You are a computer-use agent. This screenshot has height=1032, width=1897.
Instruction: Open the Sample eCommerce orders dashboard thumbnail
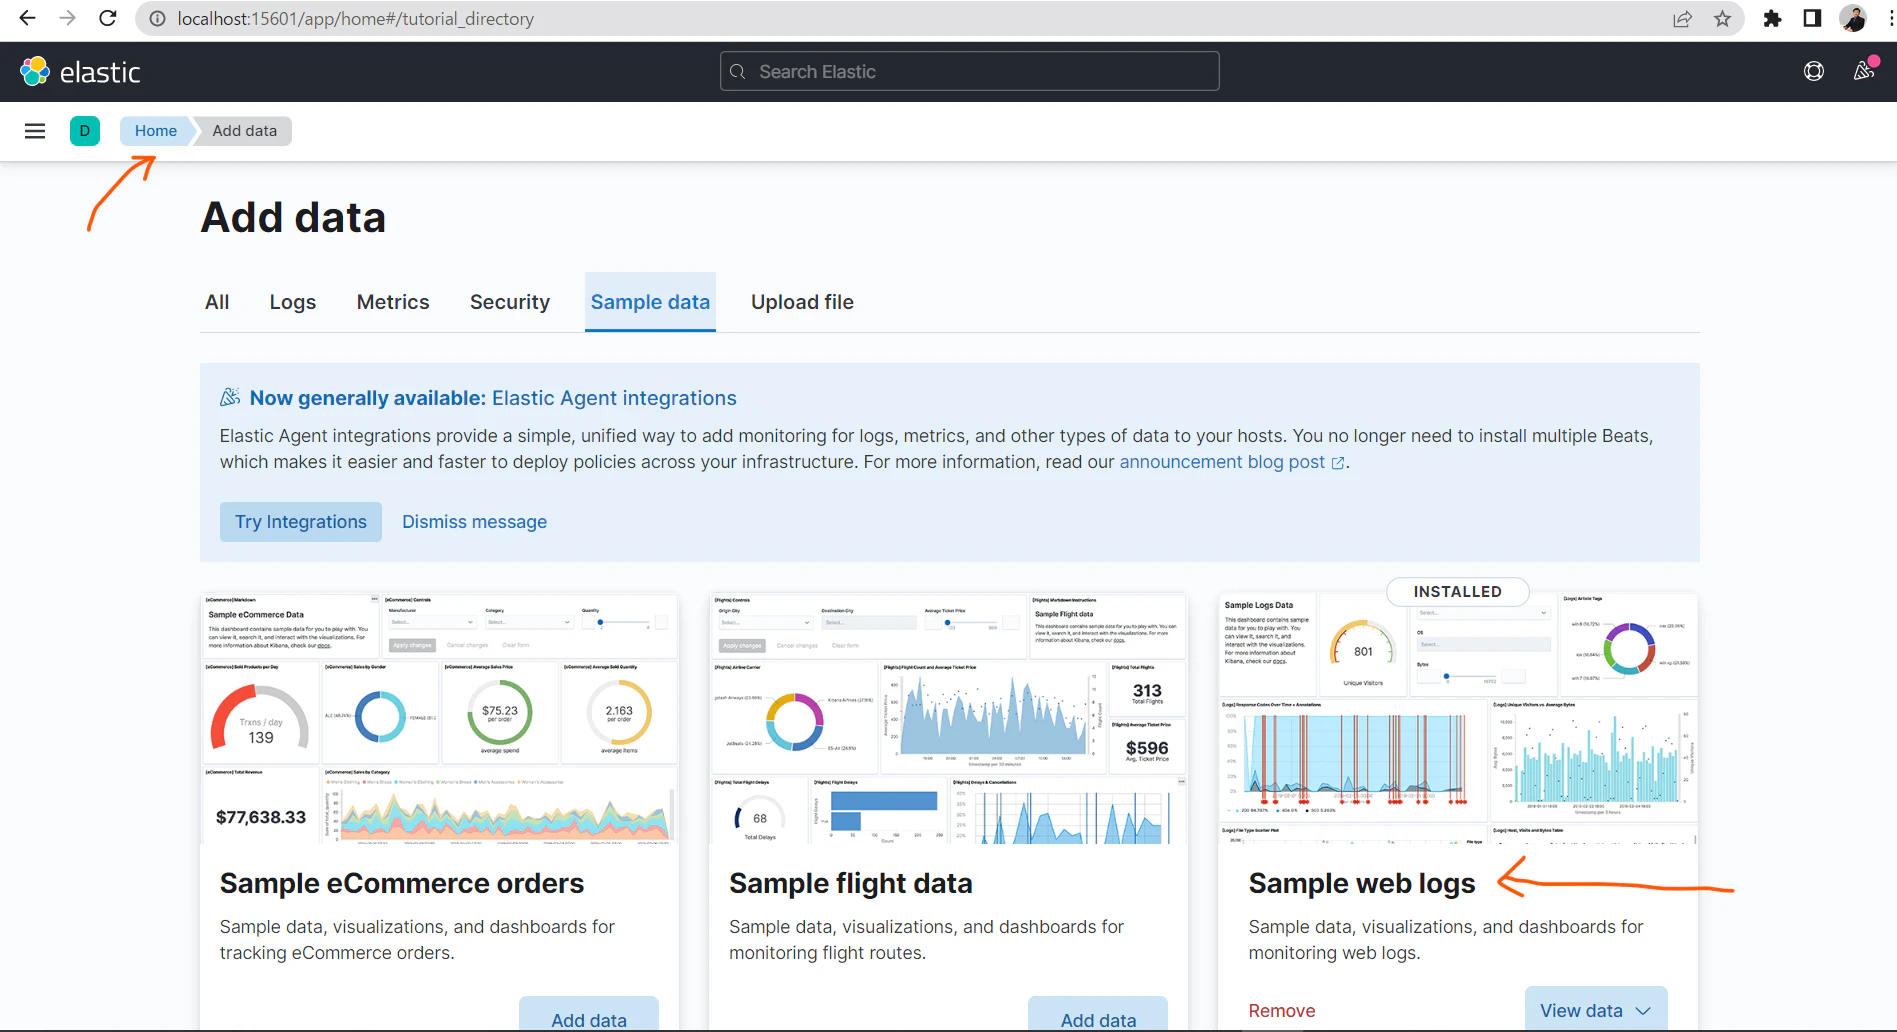[439, 718]
